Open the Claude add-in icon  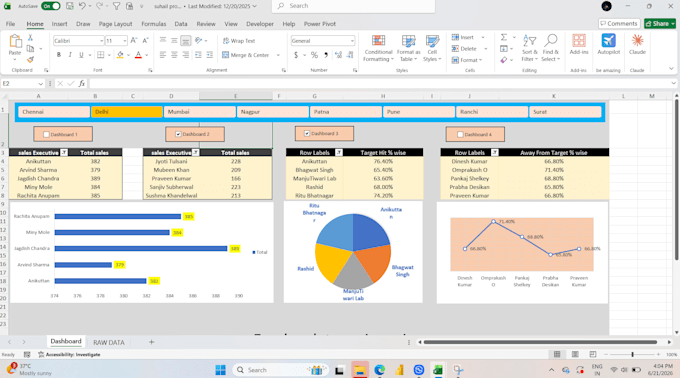tap(637, 40)
